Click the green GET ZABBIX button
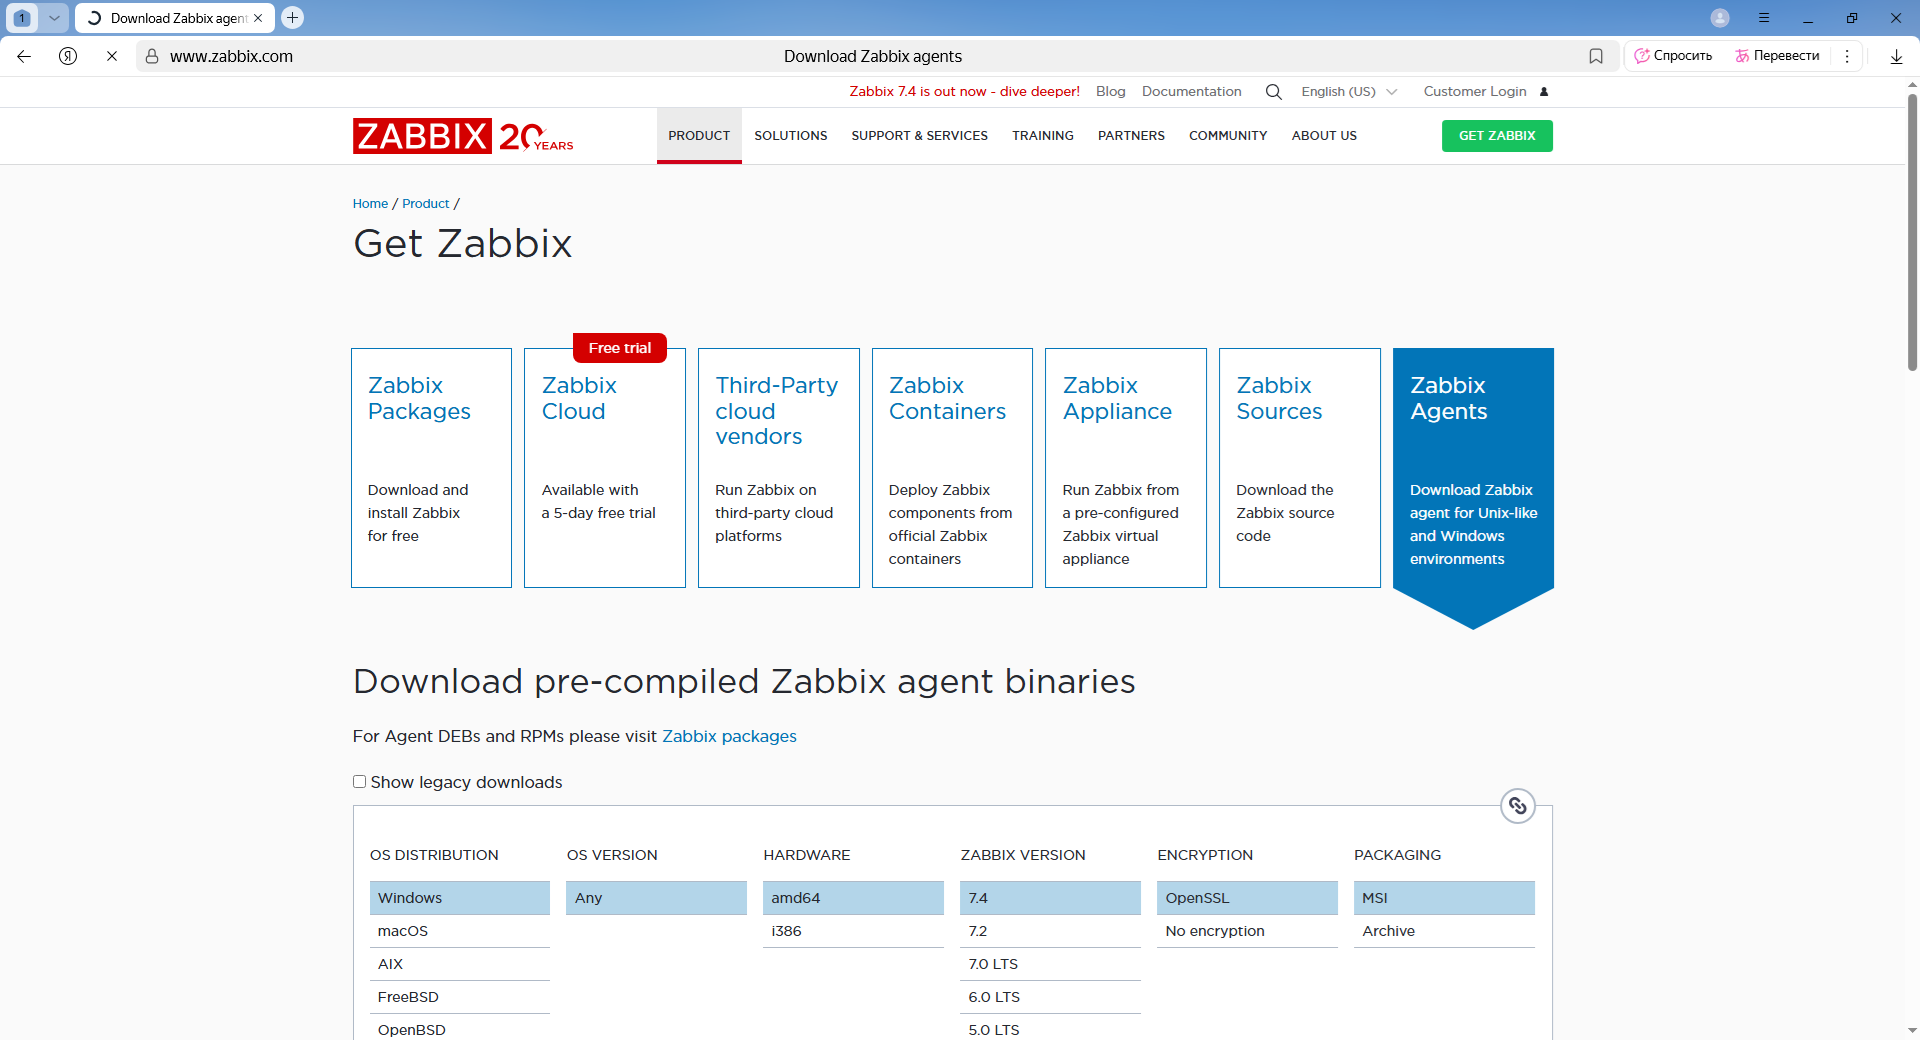Viewport: 1920px width, 1040px height. pyautogui.click(x=1497, y=136)
